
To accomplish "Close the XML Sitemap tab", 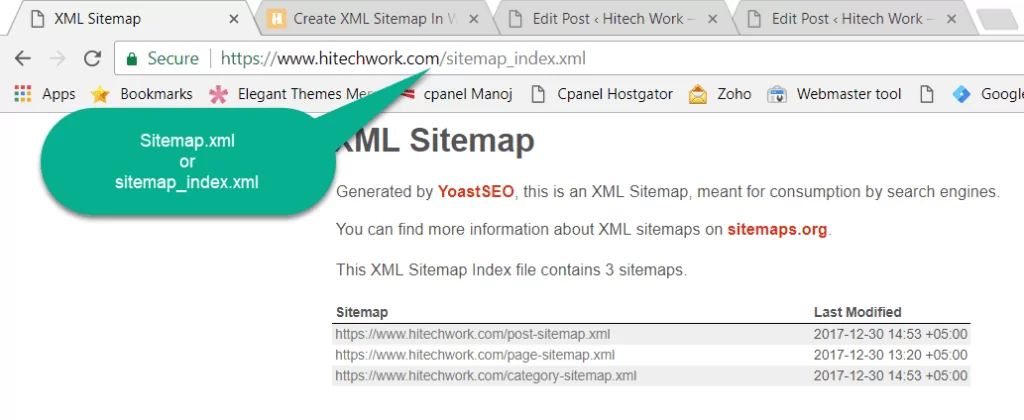I will [x=233, y=19].
